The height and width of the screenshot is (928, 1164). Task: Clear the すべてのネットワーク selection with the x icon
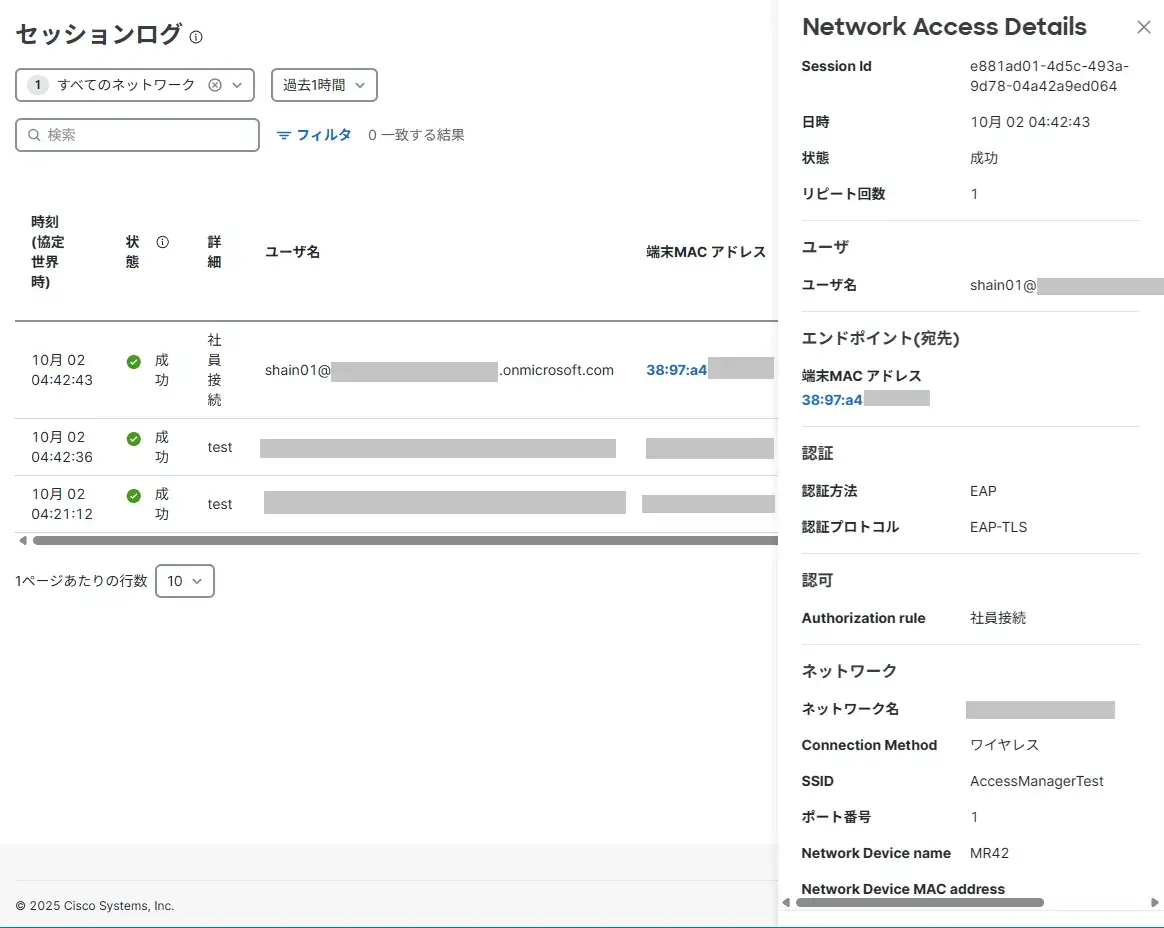[214, 85]
